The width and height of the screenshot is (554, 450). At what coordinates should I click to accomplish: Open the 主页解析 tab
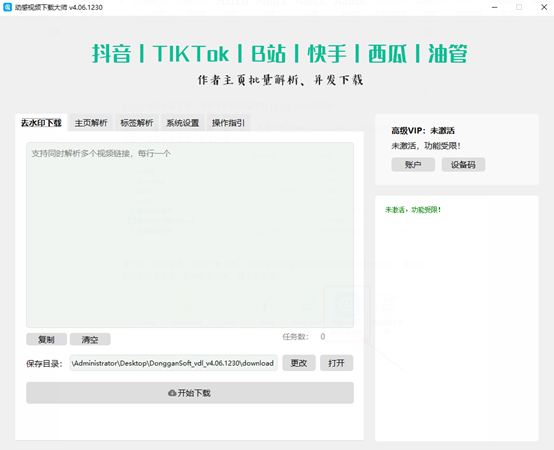tap(91, 123)
